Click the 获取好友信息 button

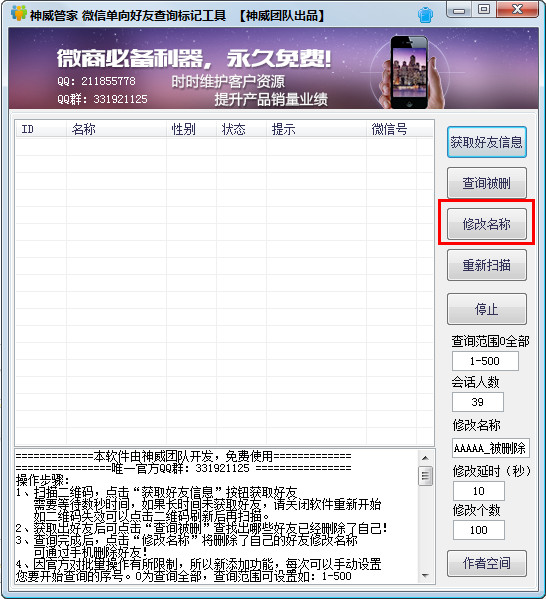point(487,142)
